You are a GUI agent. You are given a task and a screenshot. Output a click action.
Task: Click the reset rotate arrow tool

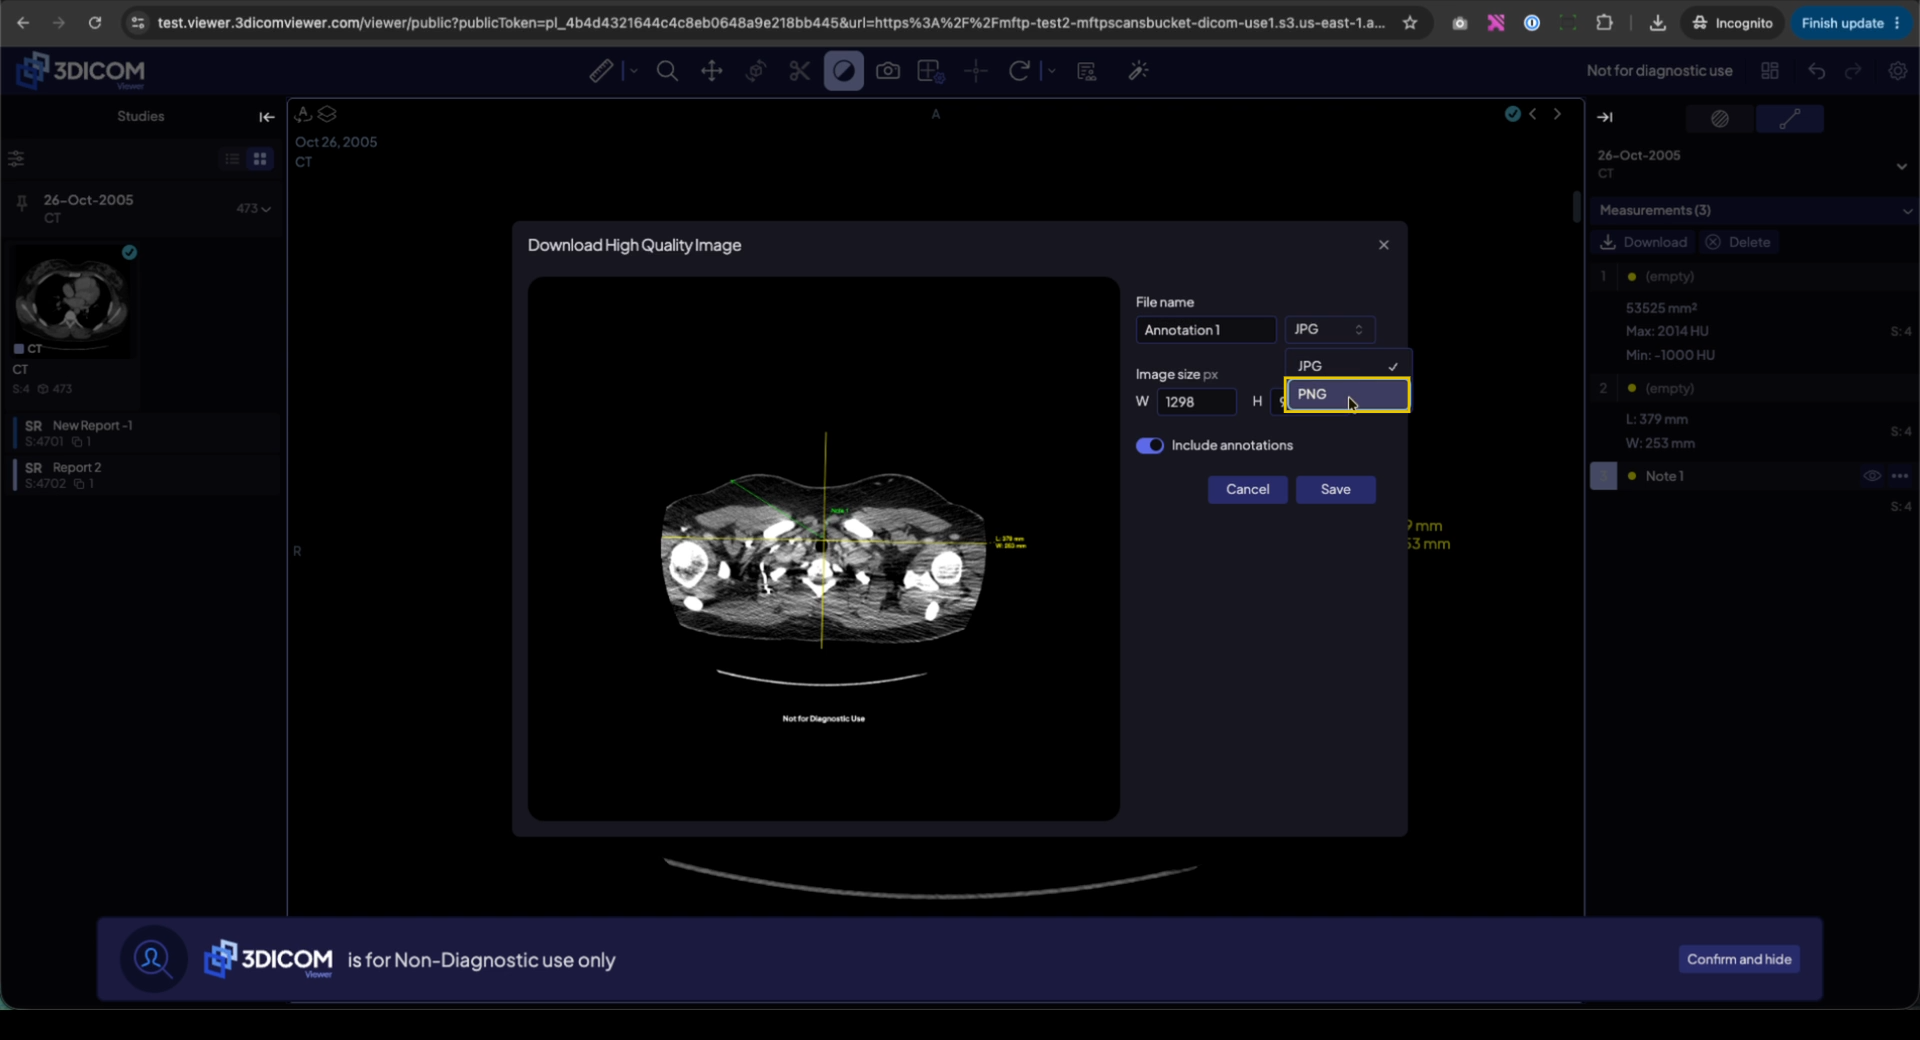click(1019, 71)
